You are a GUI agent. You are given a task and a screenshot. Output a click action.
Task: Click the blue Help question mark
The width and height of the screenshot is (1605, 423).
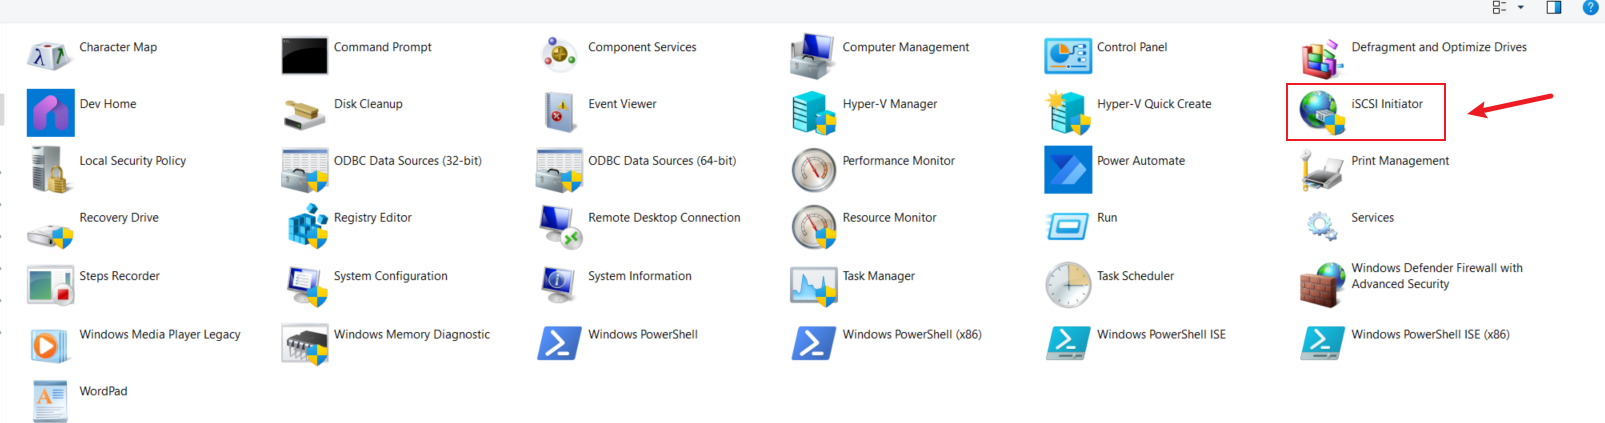[1590, 7]
